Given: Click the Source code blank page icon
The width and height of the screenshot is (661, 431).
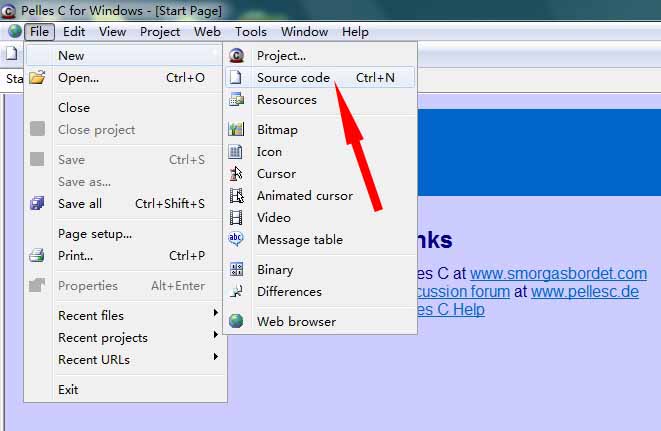Looking at the screenshot, I should coord(236,78).
